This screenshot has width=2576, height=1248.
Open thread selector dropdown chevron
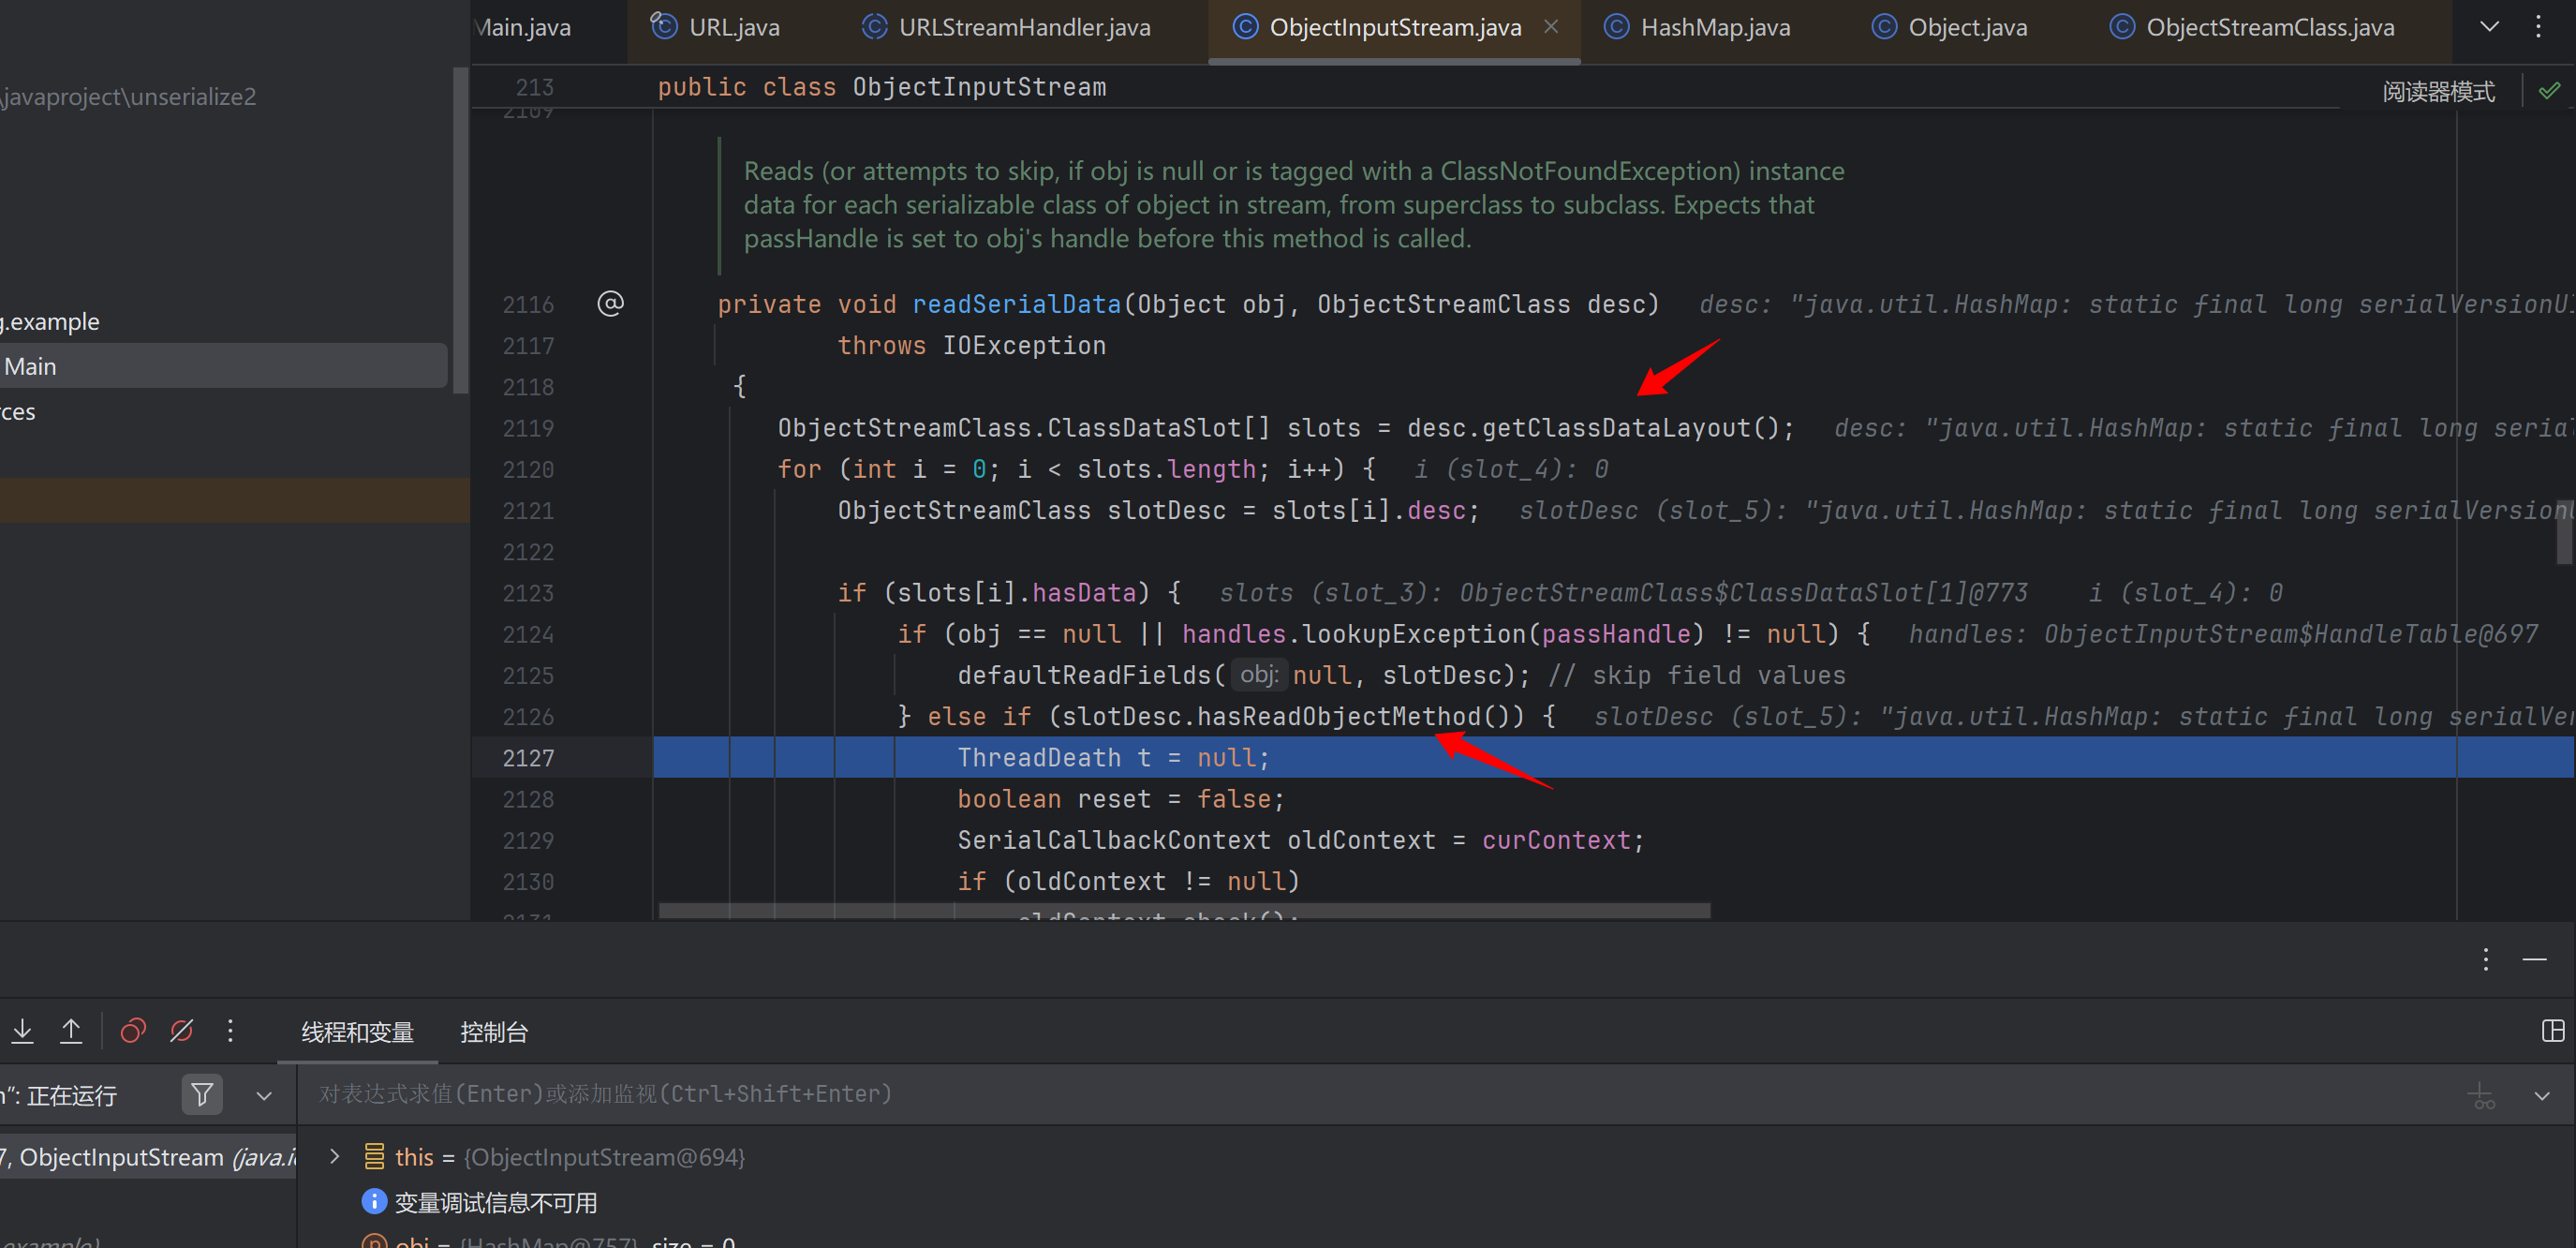click(x=264, y=1096)
